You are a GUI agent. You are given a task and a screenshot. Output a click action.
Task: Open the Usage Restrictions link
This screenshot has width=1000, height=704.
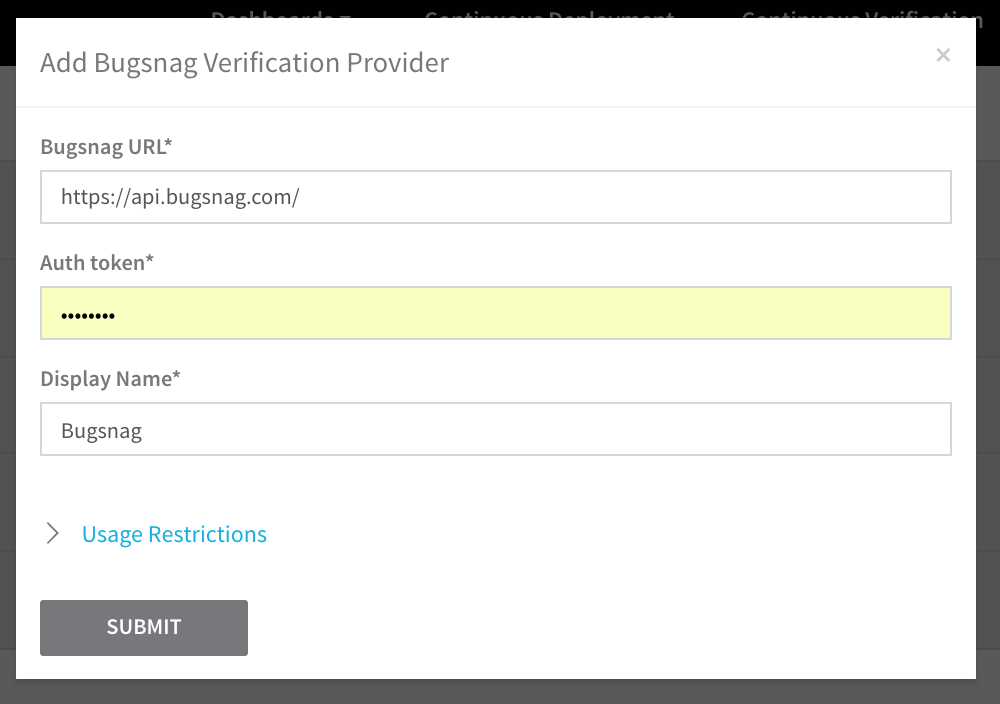point(174,534)
